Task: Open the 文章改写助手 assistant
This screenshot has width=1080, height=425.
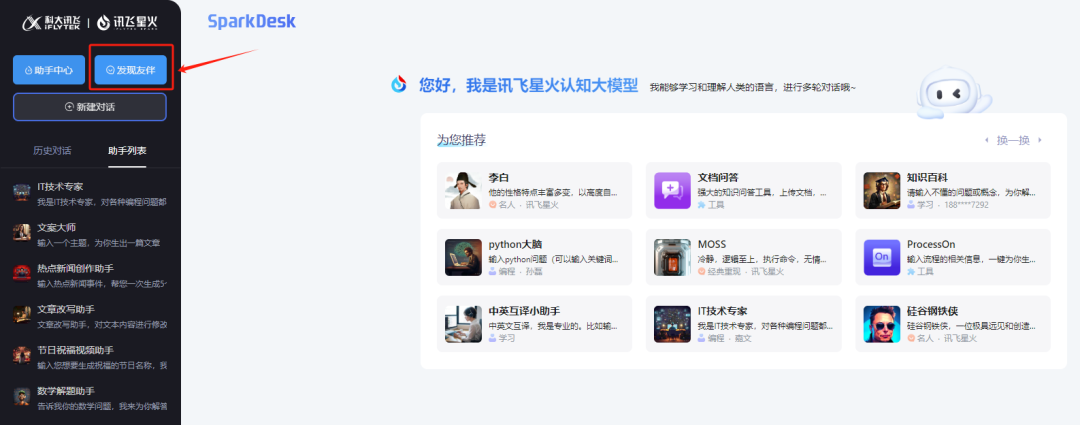Action: (x=90, y=315)
